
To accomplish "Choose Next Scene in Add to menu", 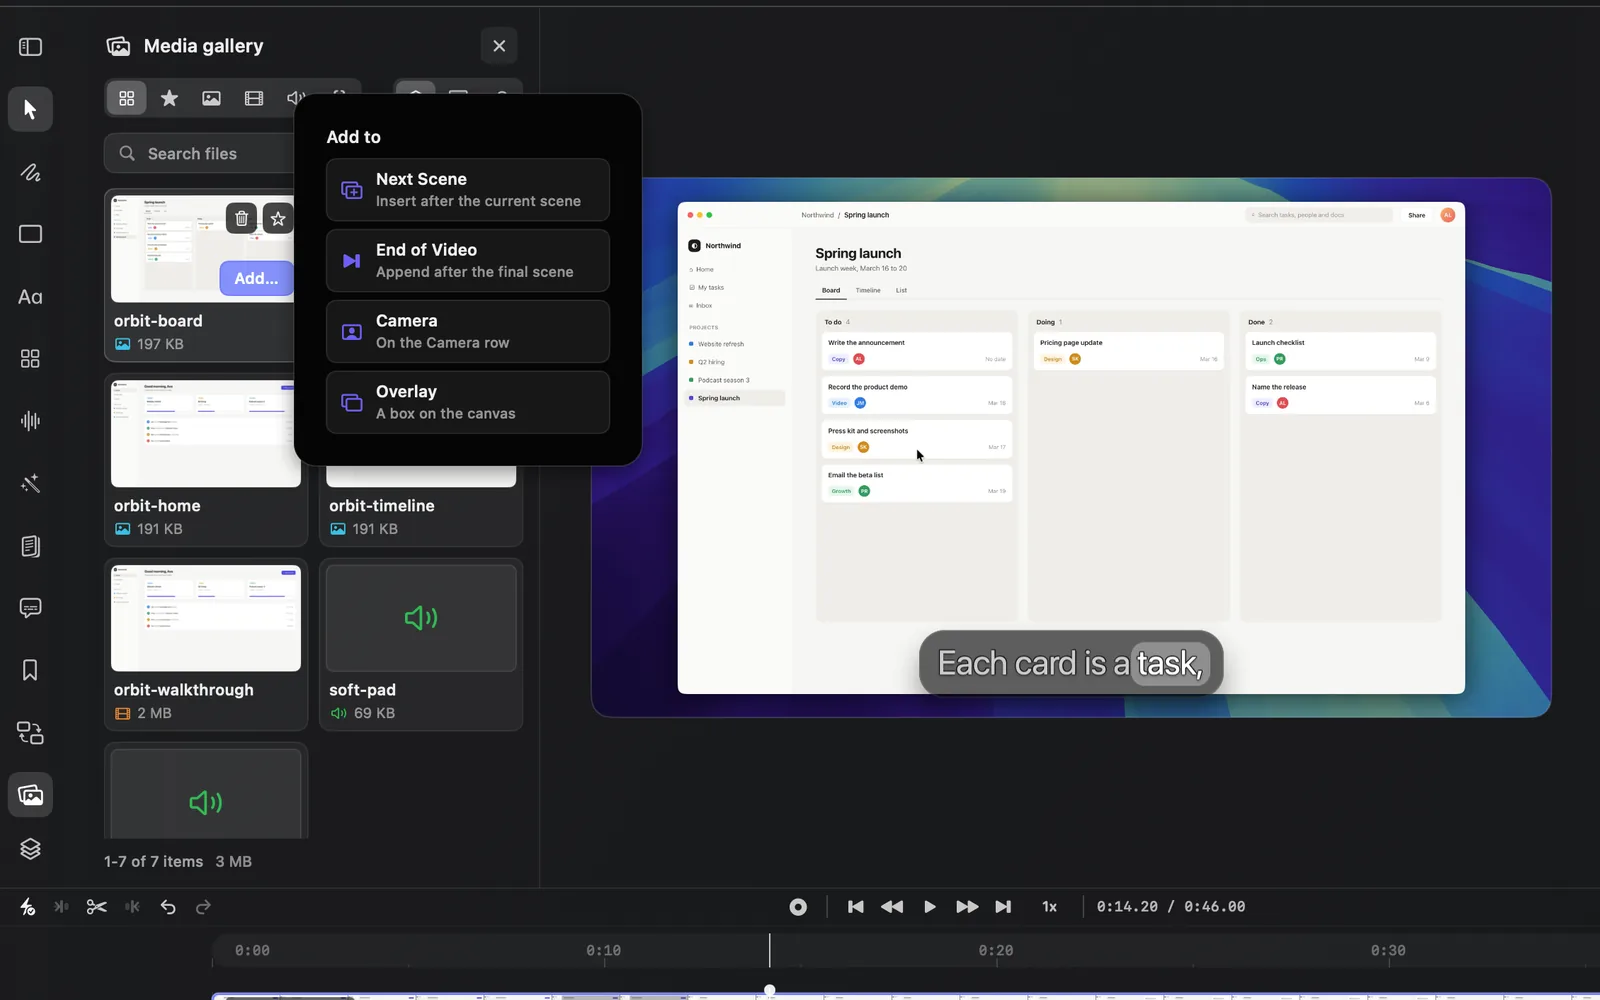I will [x=468, y=190].
